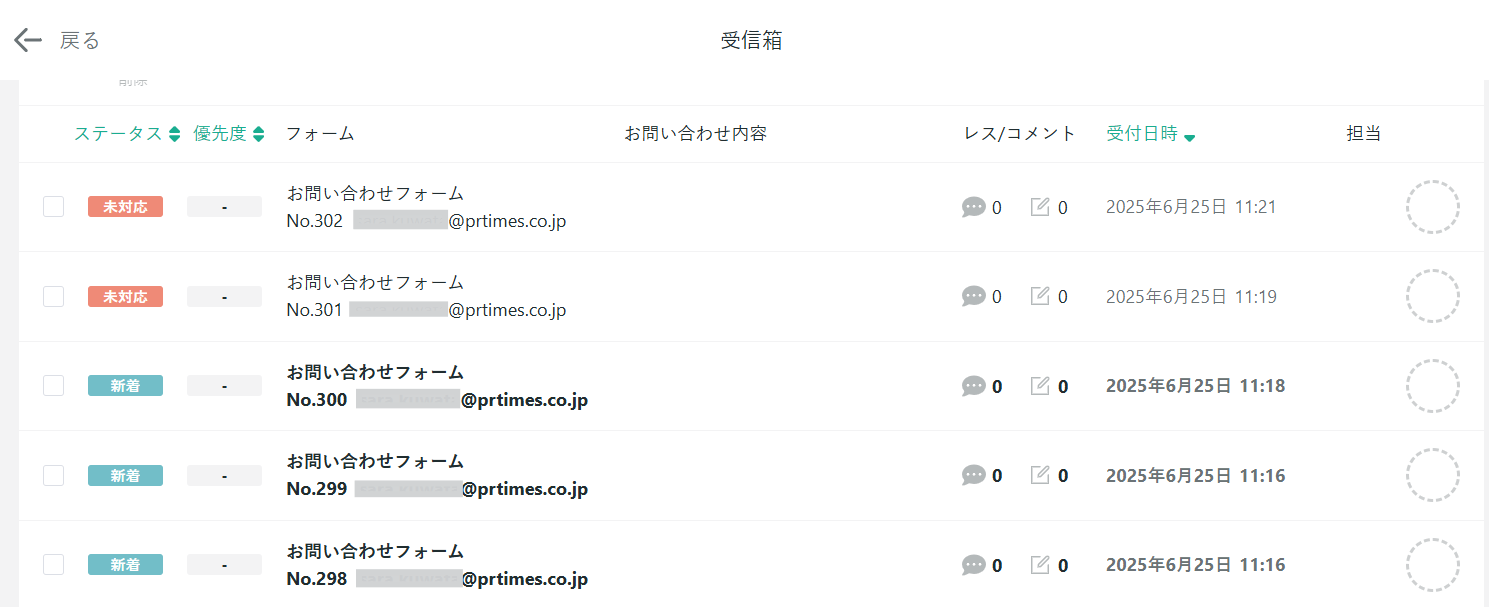This screenshot has height=607, width=1489.
Task: Open the priority field of inquiry No.302
Action: [224, 207]
